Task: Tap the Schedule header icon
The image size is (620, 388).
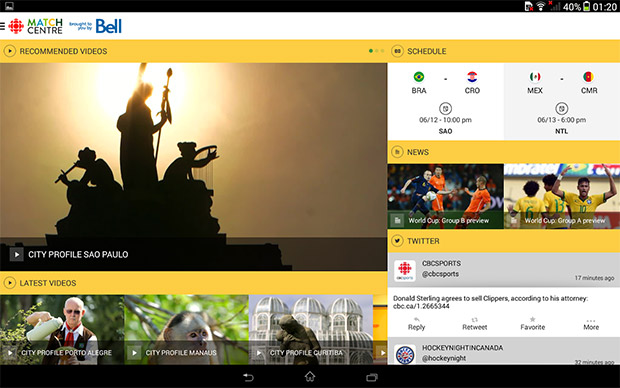Action: tap(397, 51)
